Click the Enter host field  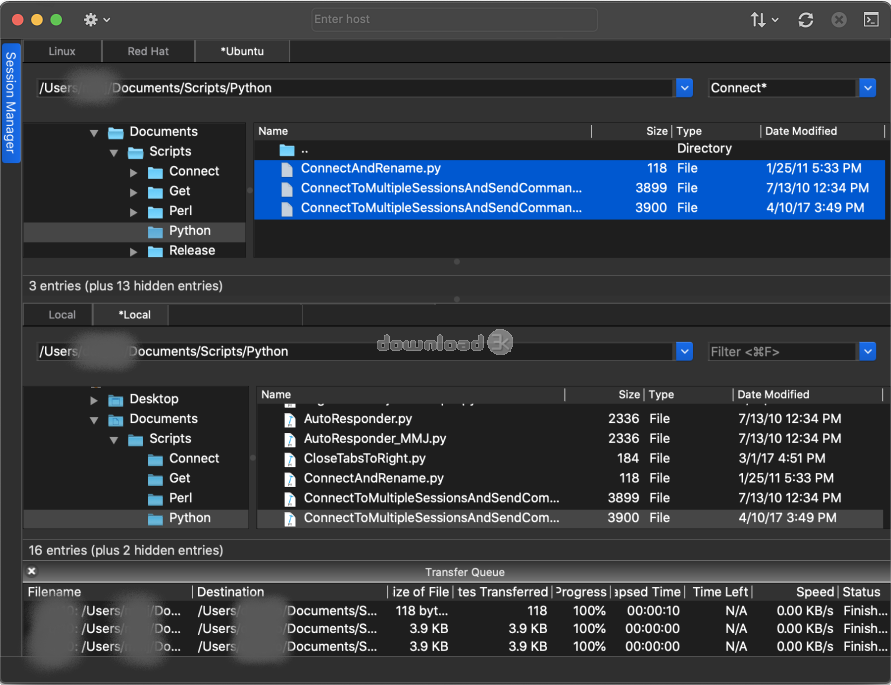[455, 19]
